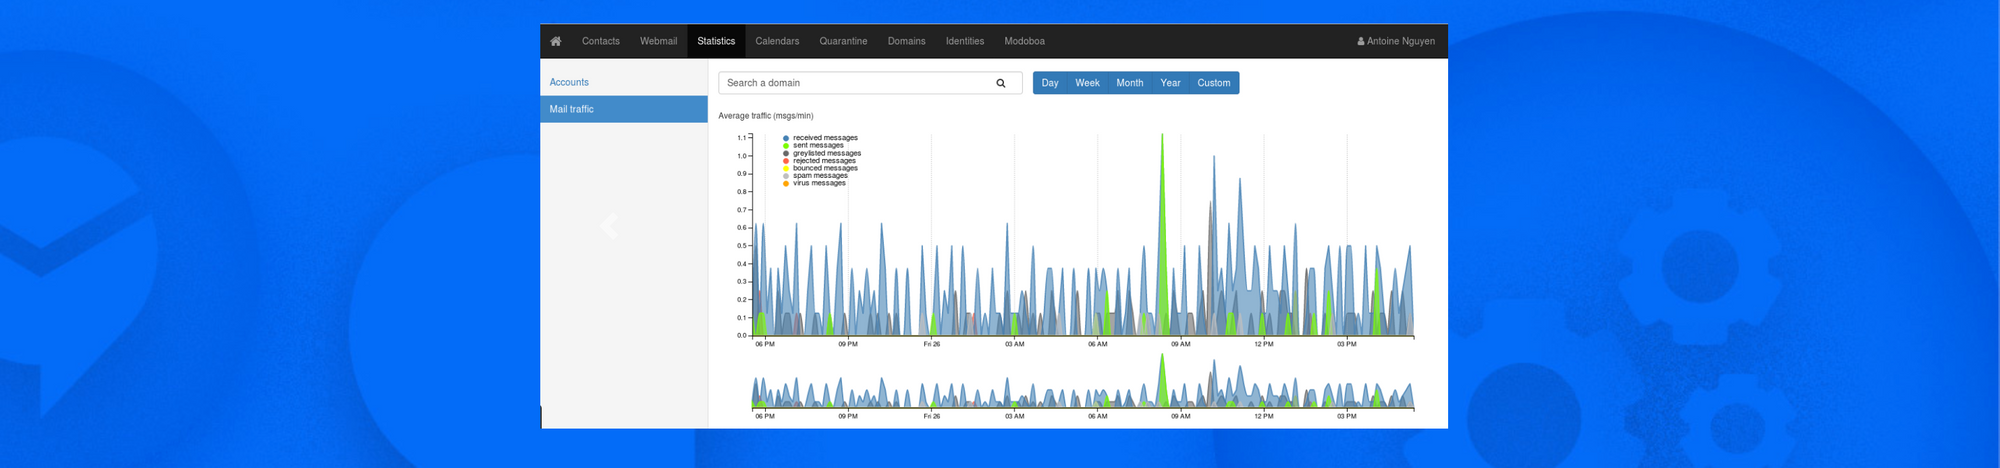Click the 09 AM label under the overview chart
This screenshot has height=468, width=2000.
tap(1181, 416)
